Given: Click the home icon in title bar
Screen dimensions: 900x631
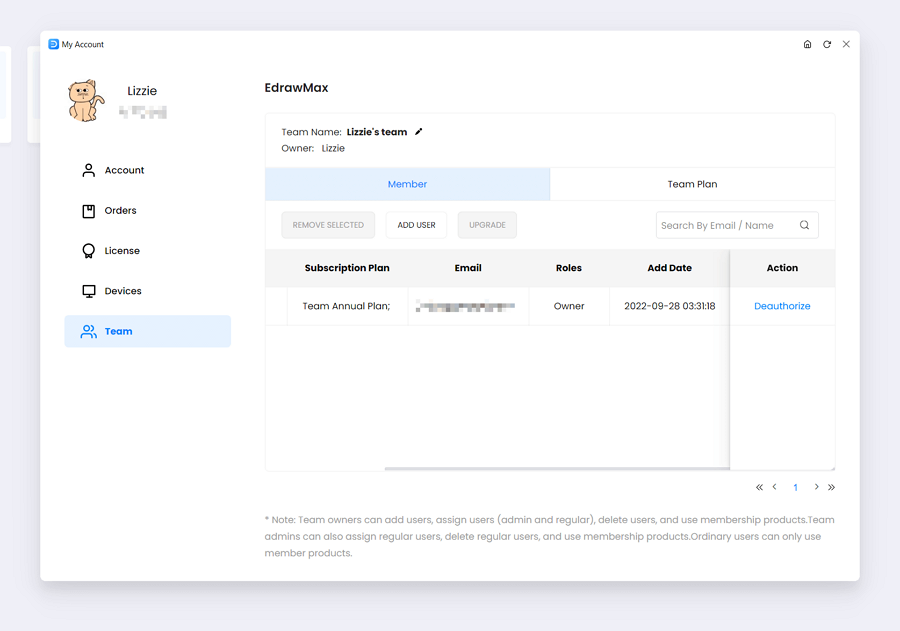Looking at the screenshot, I should (807, 45).
